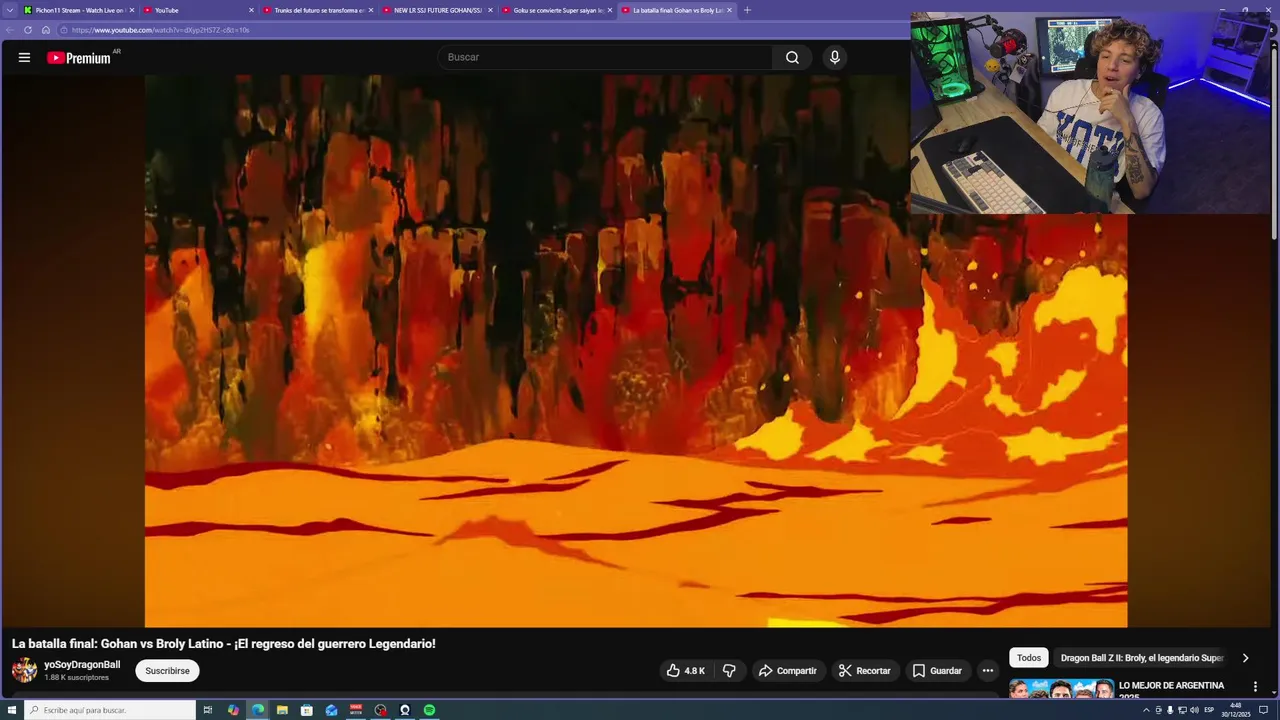Open the three-dot more actions menu
This screenshot has height=720, width=1280.
988,671
